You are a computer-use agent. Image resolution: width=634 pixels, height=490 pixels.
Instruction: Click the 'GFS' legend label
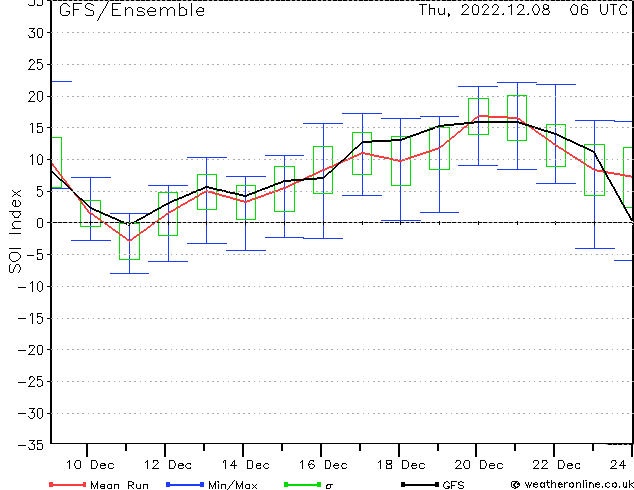point(453,485)
